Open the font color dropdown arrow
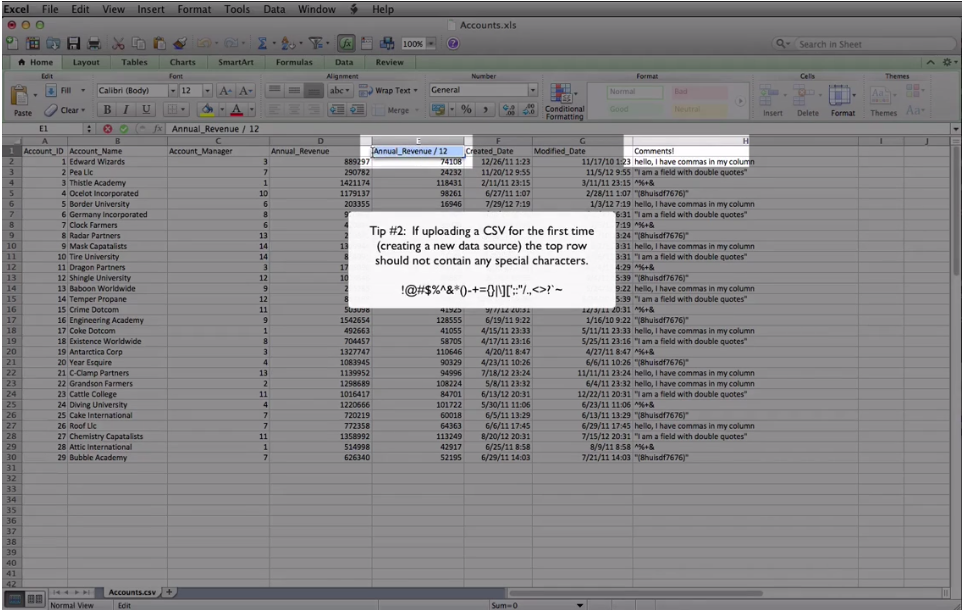 pos(251,110)
